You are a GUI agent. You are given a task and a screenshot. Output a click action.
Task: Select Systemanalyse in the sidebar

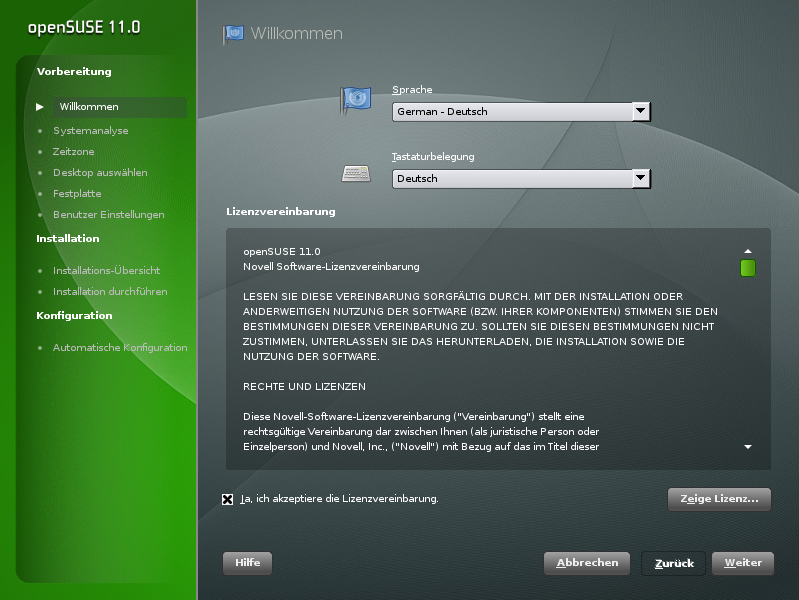point(91,131)
